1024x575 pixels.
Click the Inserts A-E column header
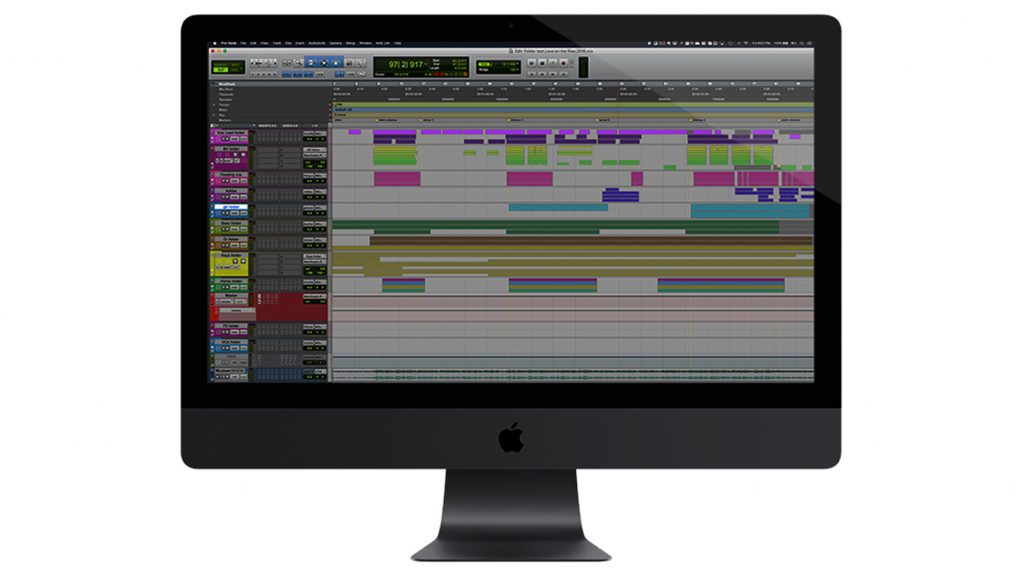267,125
